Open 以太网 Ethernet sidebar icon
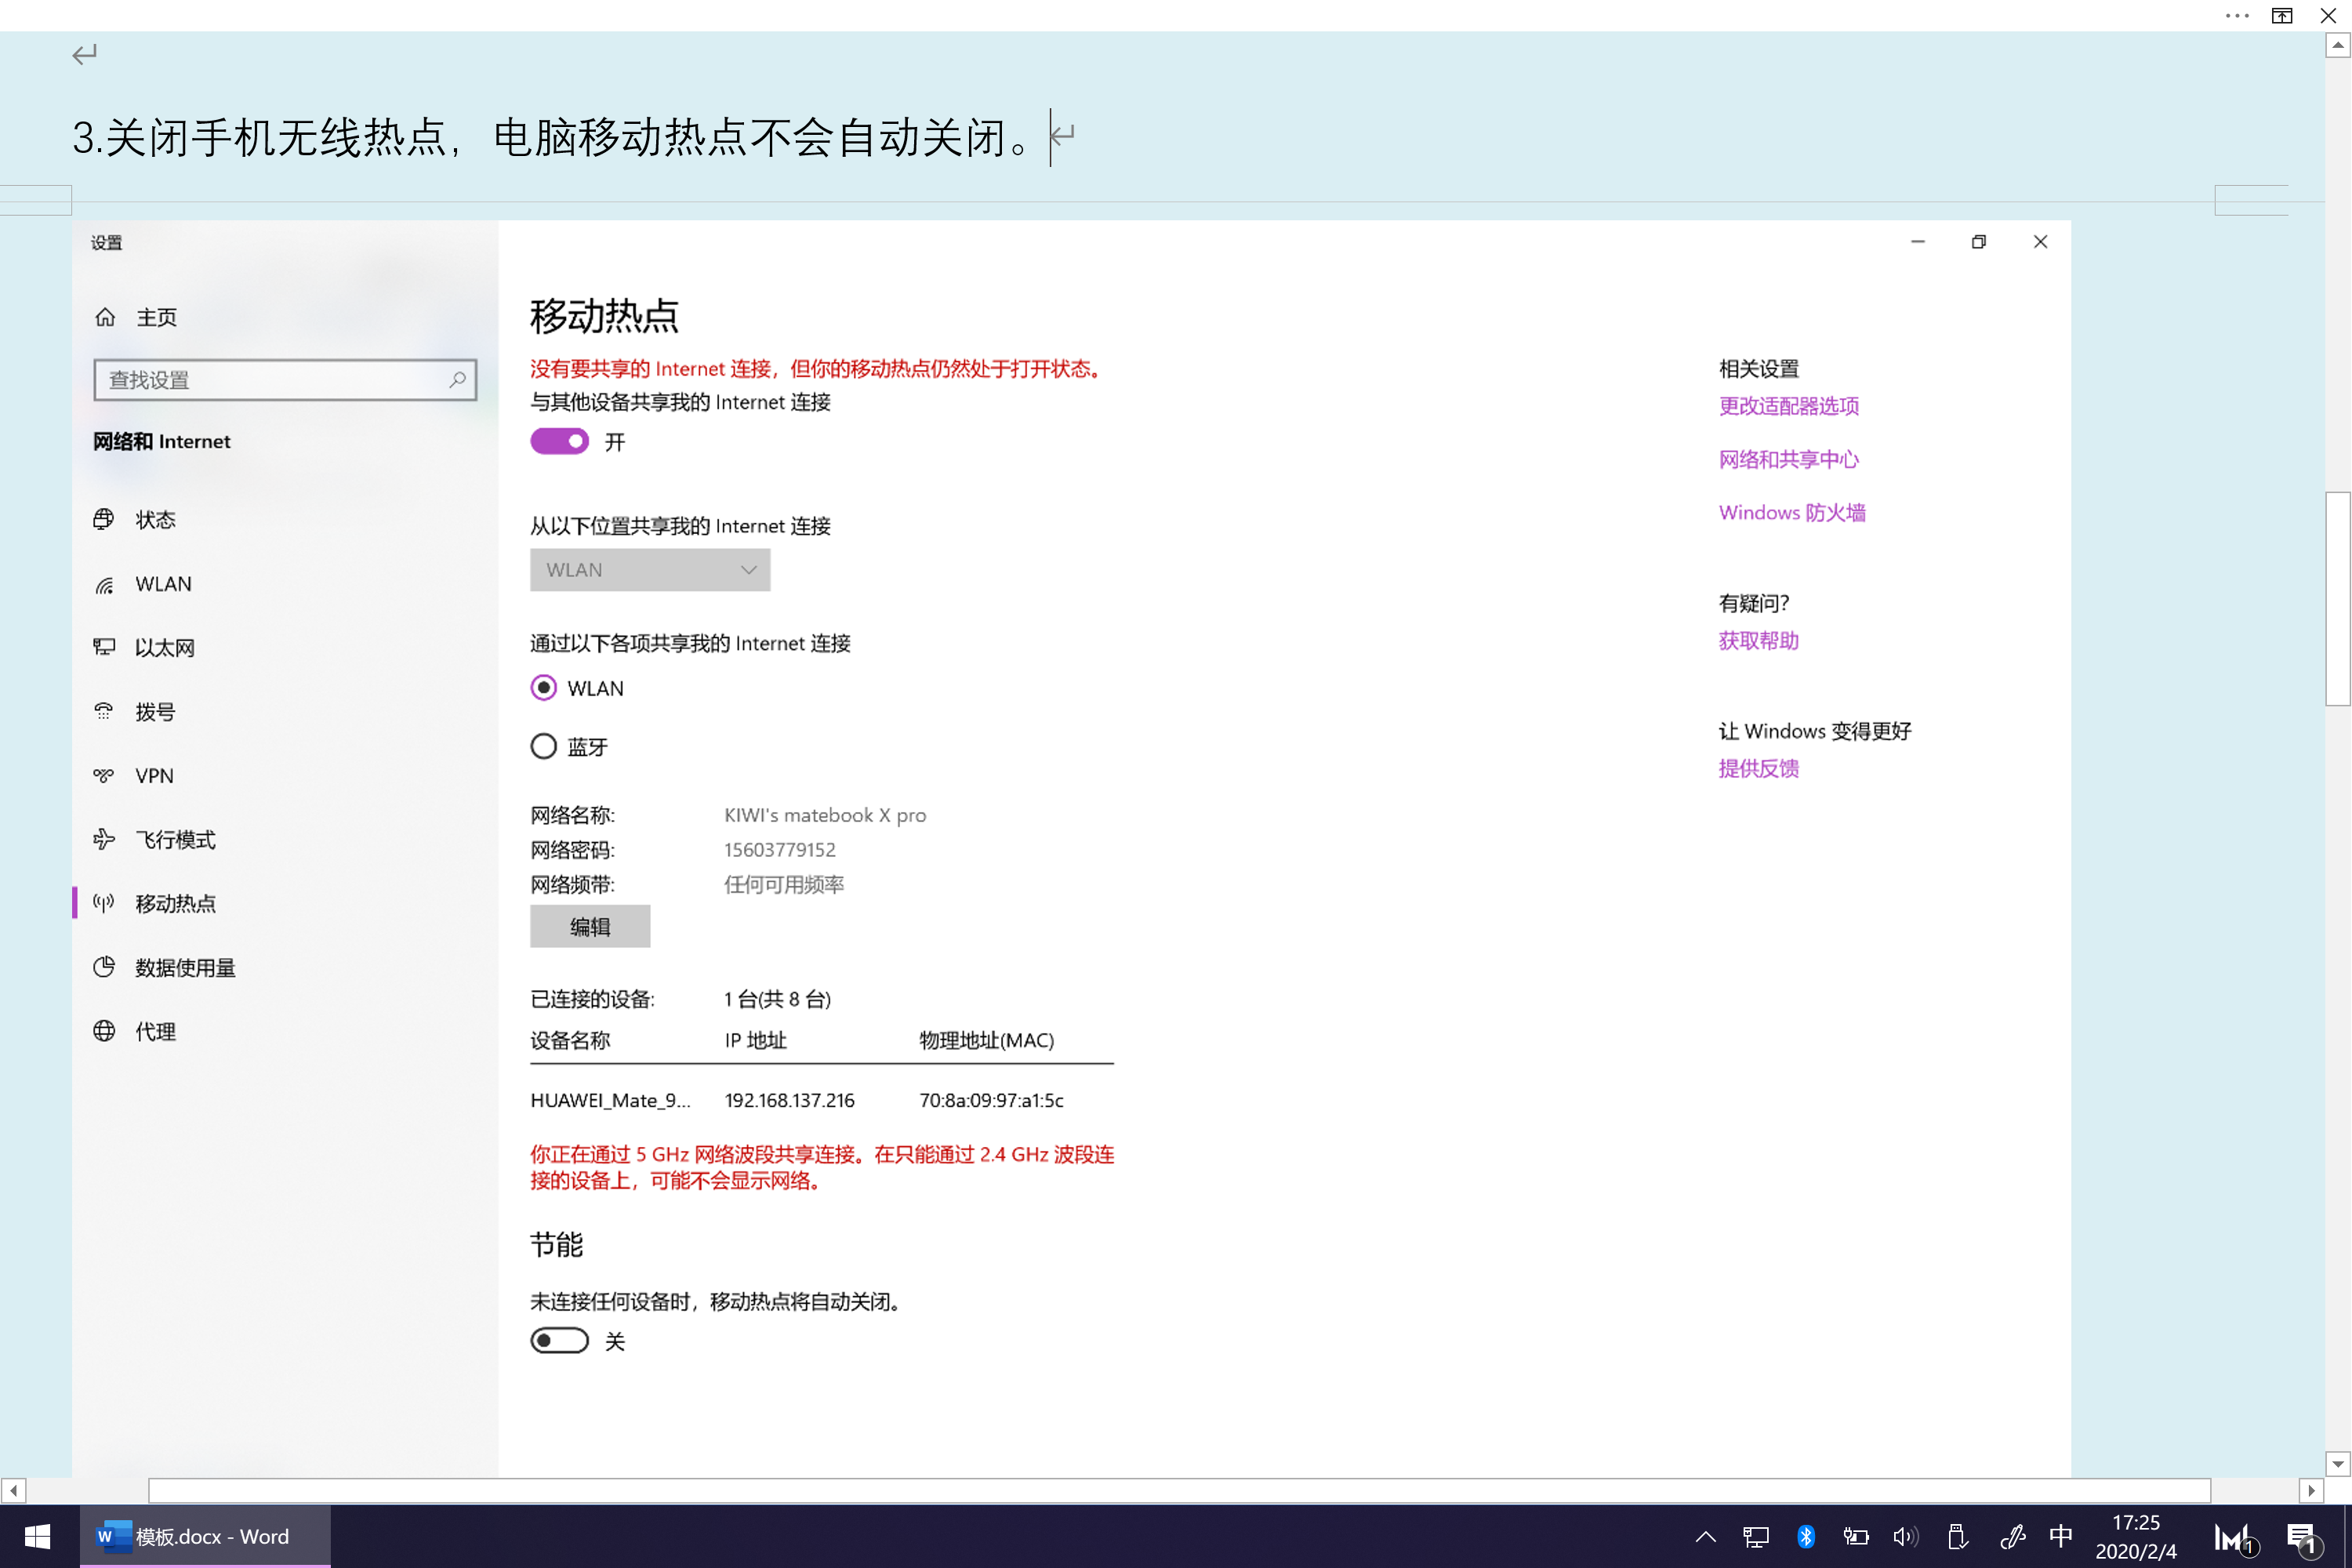This screenshot has height=1568, width=2352. coord(104,647)
